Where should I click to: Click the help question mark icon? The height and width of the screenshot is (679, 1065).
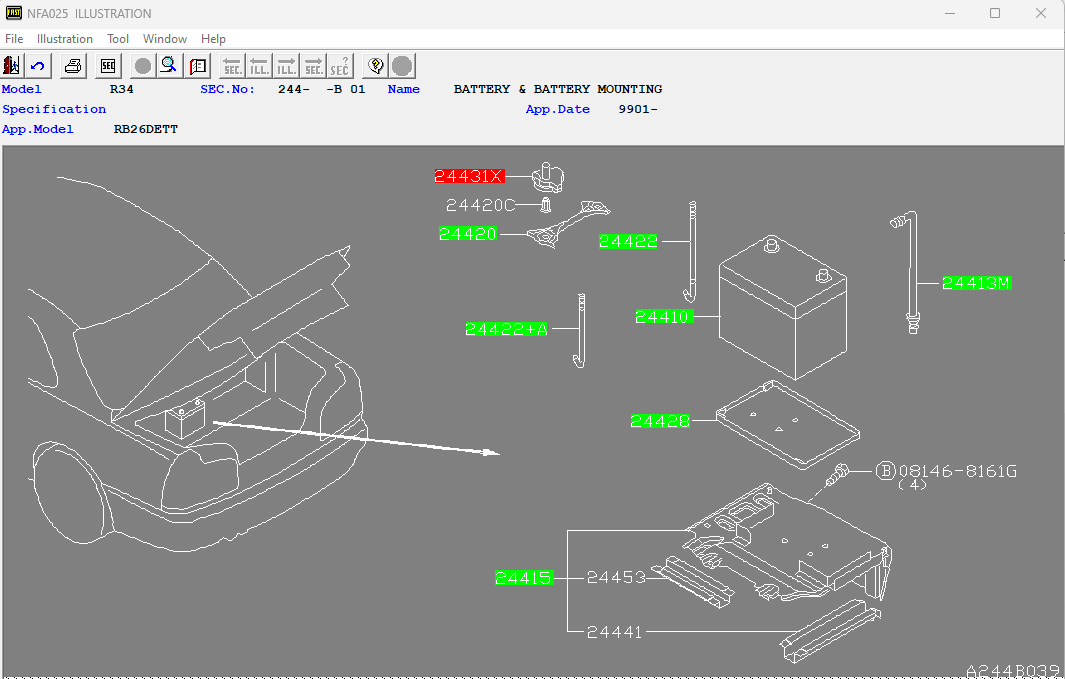tap(375, 66)
